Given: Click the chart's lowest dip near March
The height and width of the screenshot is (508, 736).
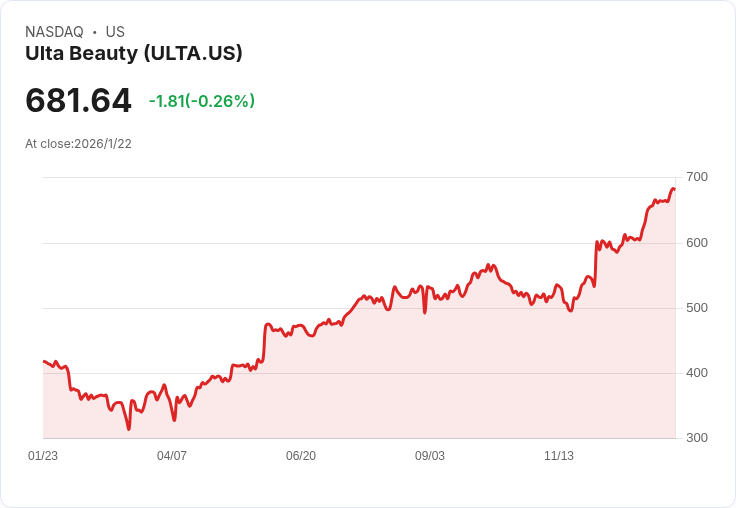Looking at the screenshot, I should pos(129,429).
